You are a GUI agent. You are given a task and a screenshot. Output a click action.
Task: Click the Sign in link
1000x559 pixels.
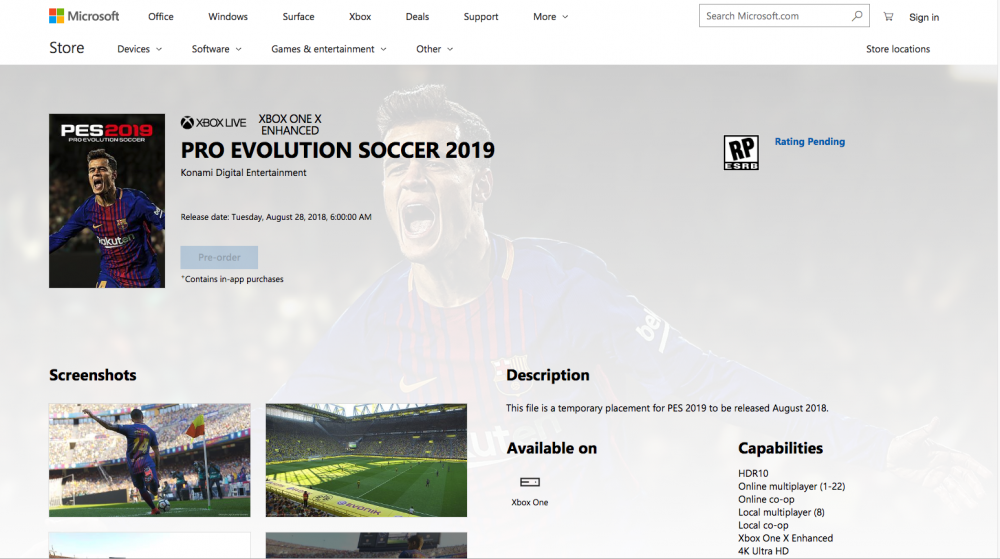pyautogui.click(x=924, y=17)
